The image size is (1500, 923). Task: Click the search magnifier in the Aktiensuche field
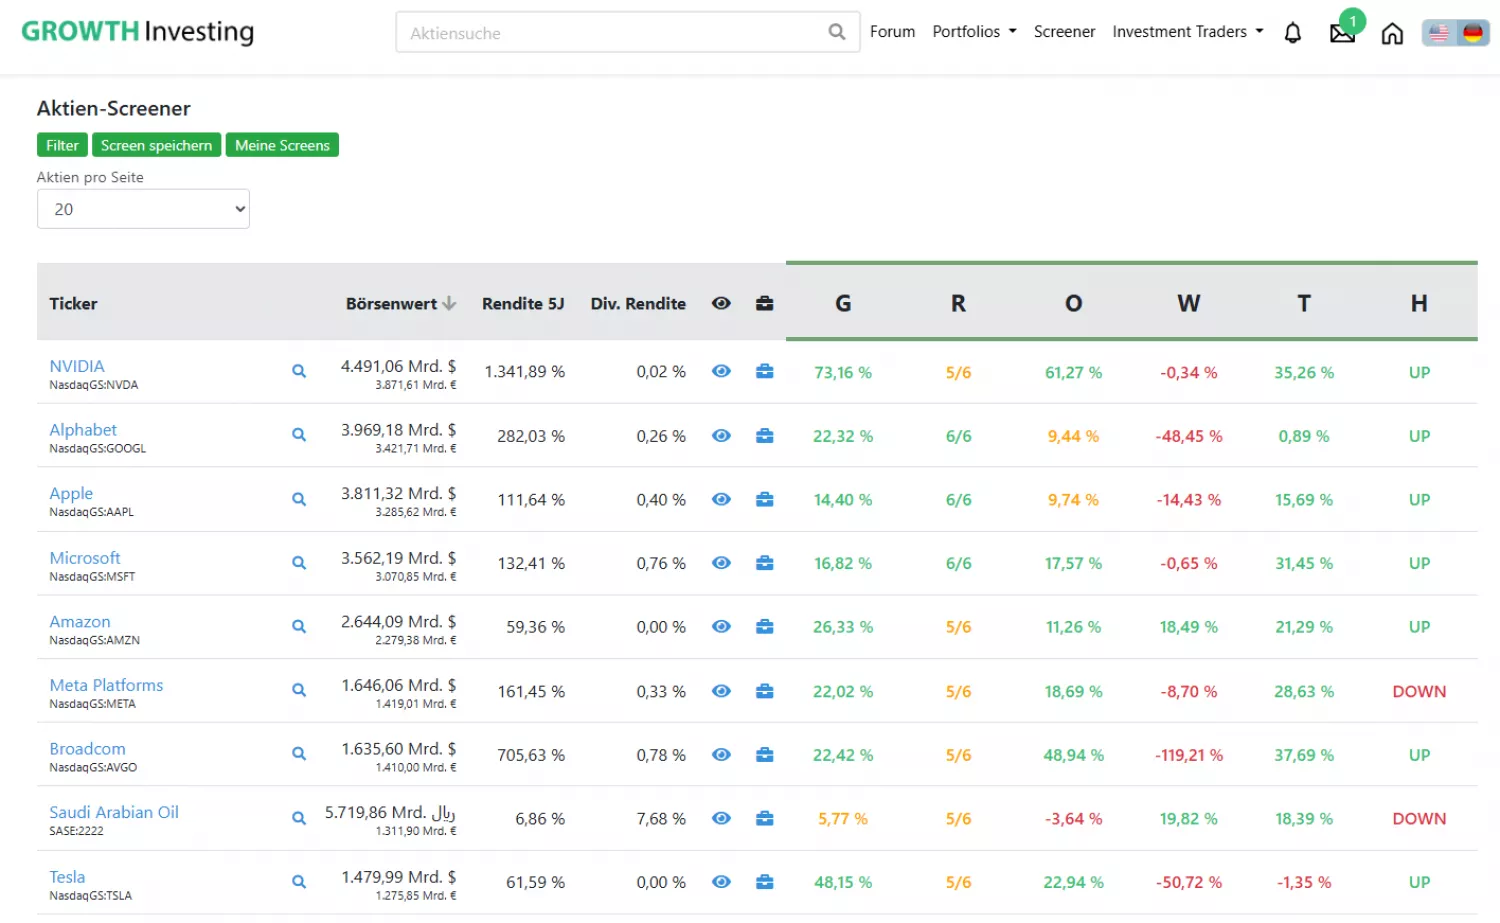pos(836,31)
